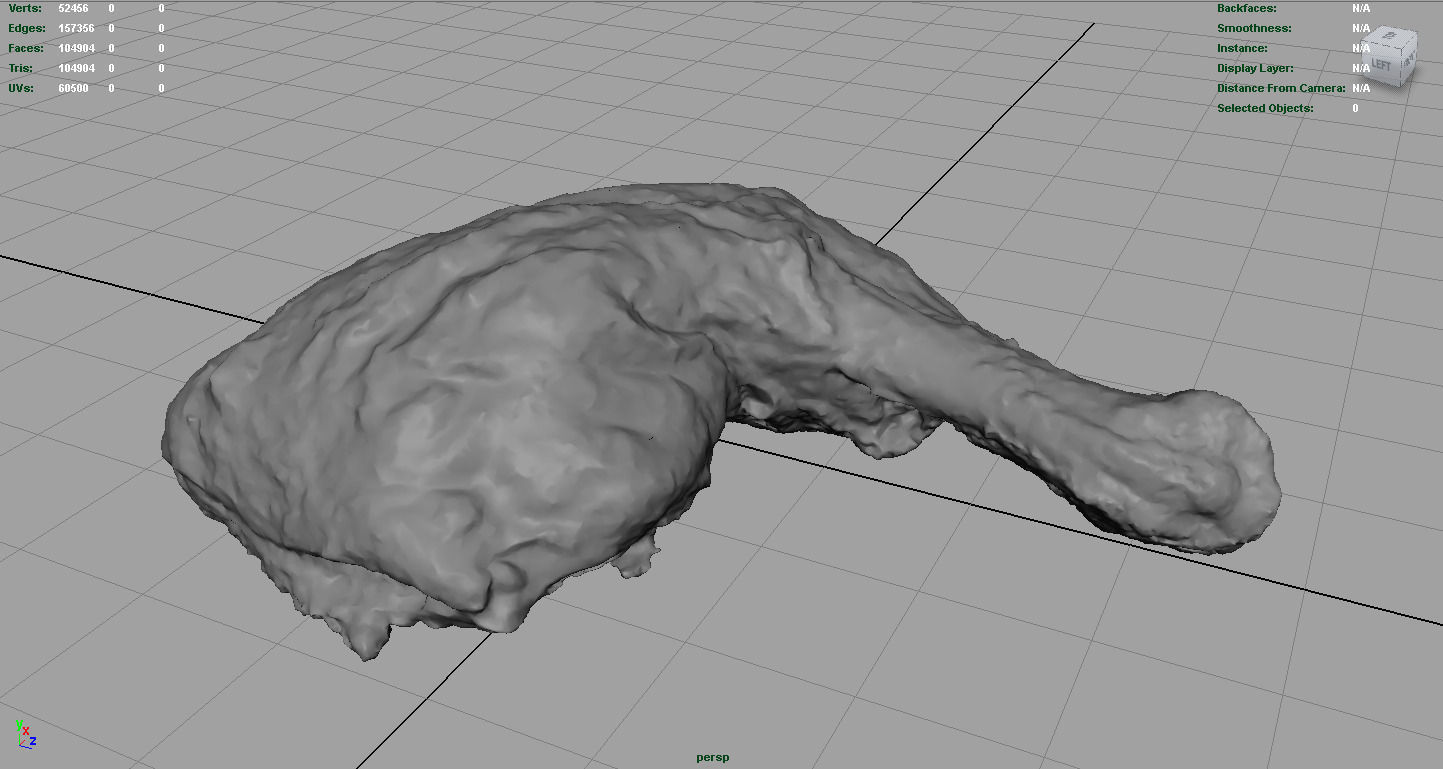Click the N/A value beside Backfaces
The width and height of the screenshot is (1443, 769).
pyautogui.click(x=1361, y=8)
